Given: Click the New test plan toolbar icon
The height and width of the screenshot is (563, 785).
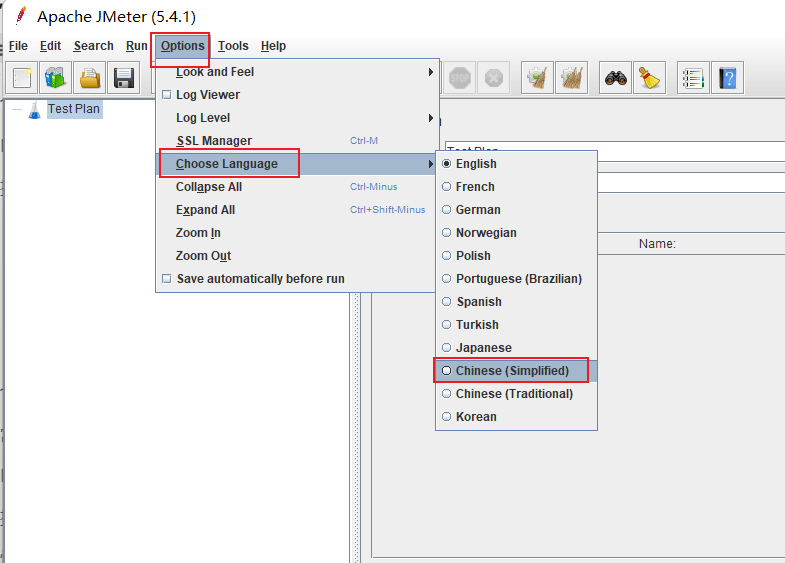Looking at the screenshot, I should 22,78.
